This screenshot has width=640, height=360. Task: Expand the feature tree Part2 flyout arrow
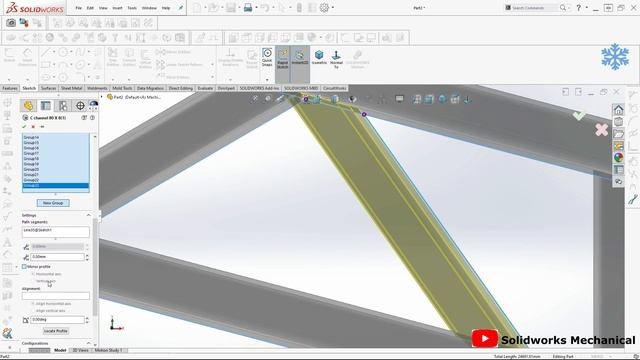click(x=102, y=97)
